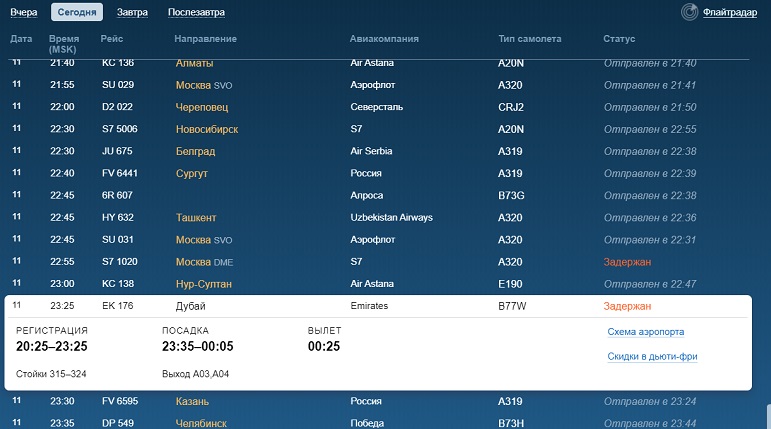Image resolution: width=771 pixels, height=429 pixels.
Task: Click the Дубай destination in expanded row
Action: [190, 306]
